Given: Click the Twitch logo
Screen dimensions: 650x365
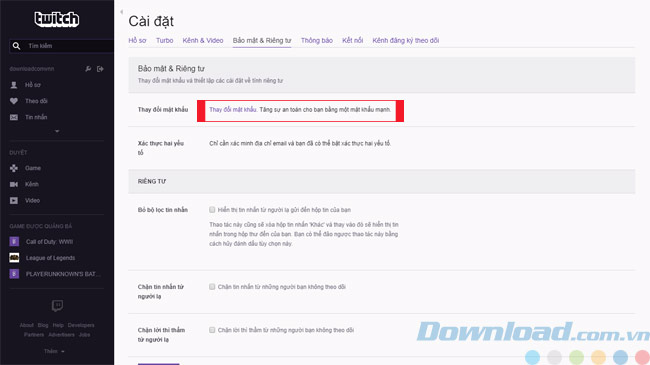Looking at the screenshot, I should (56, 19).
